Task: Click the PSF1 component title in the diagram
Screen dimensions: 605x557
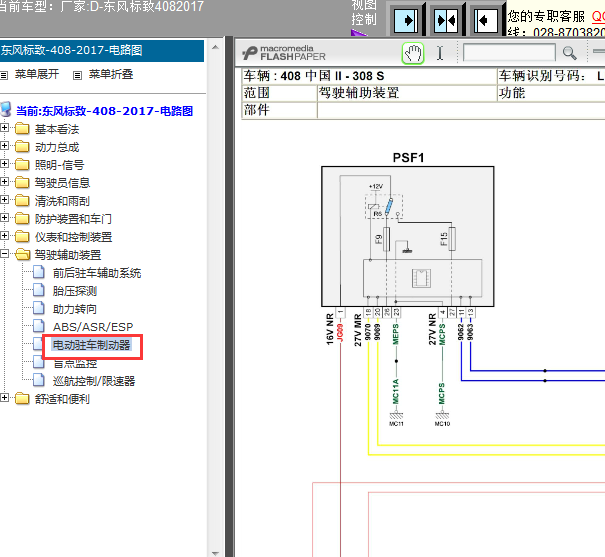Action: 408,158
